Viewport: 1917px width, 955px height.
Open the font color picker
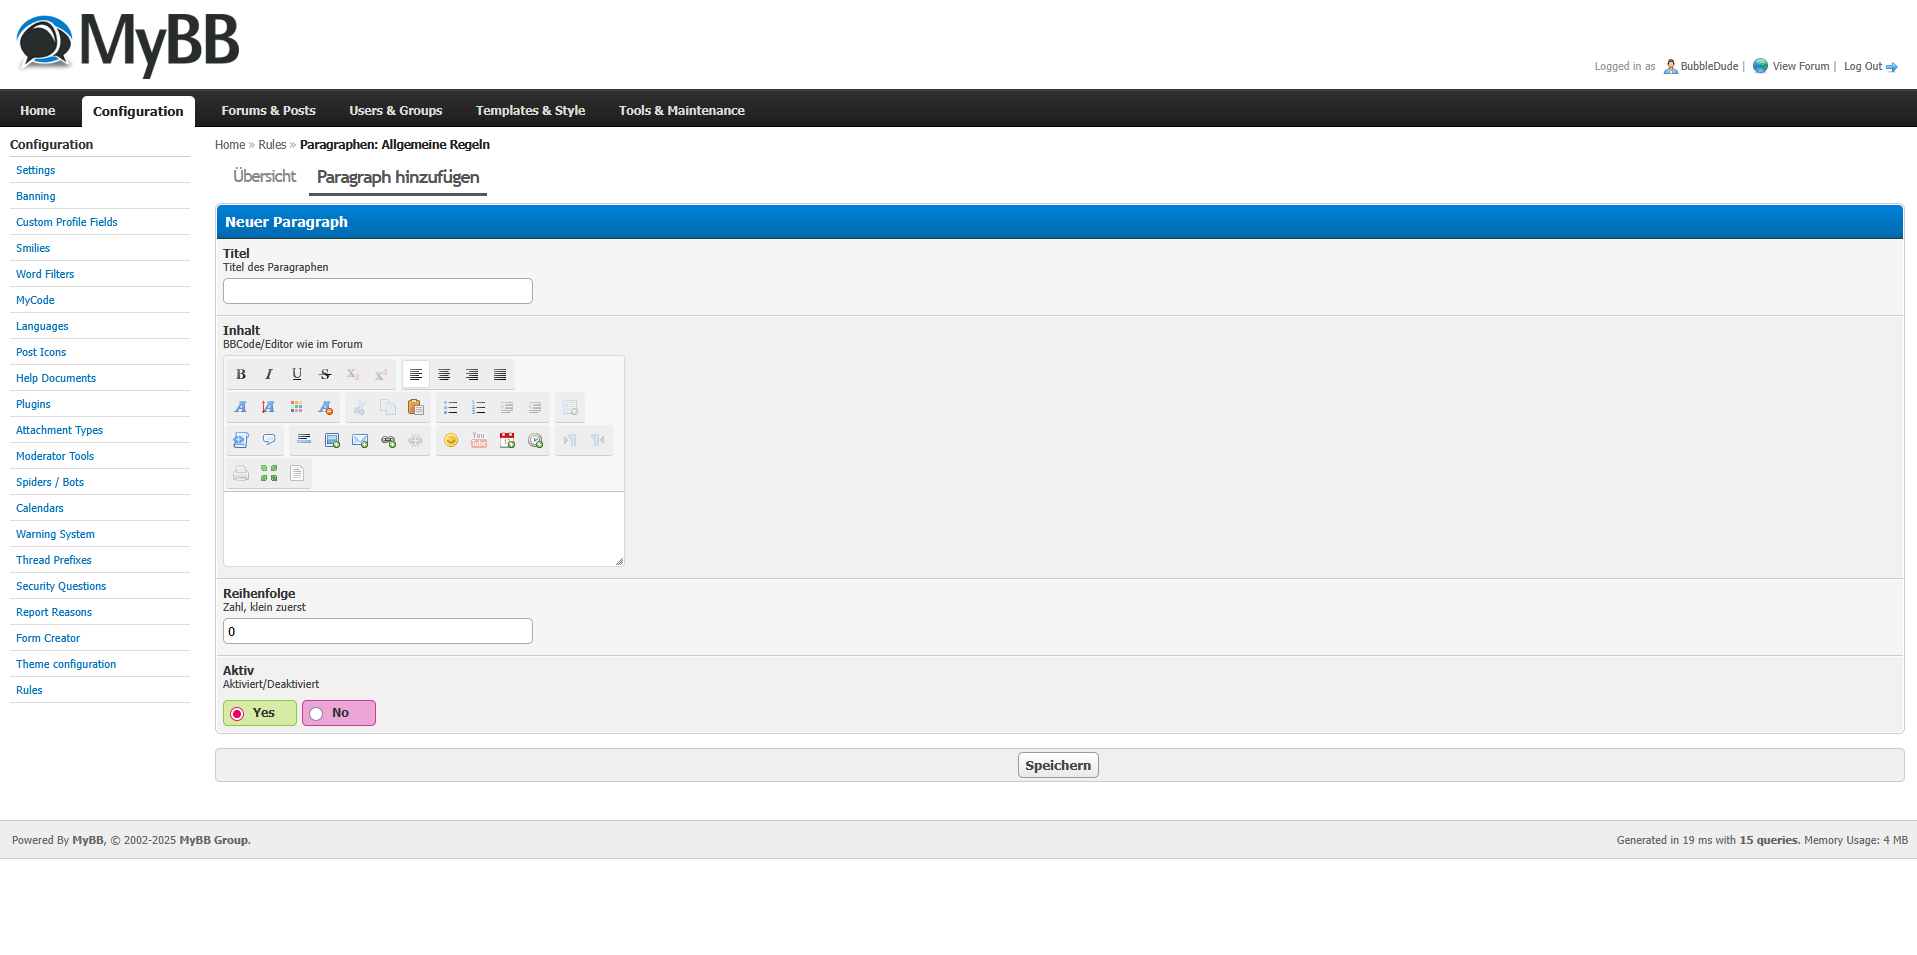(x=296, y=407)
